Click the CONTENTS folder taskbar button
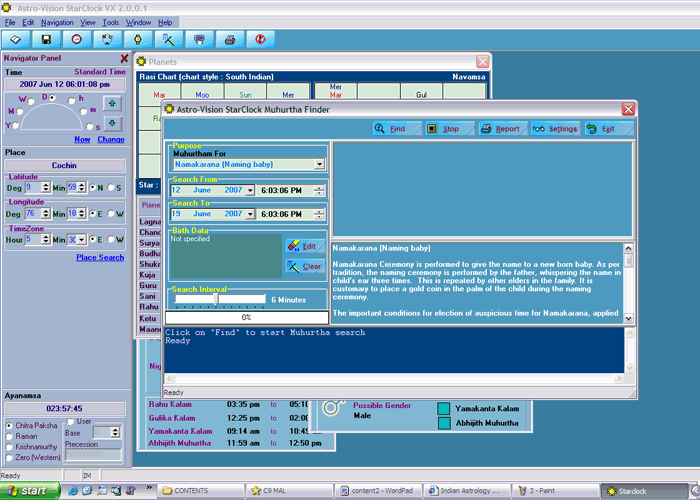The image size is (700, 500). (x=202, y=491)
